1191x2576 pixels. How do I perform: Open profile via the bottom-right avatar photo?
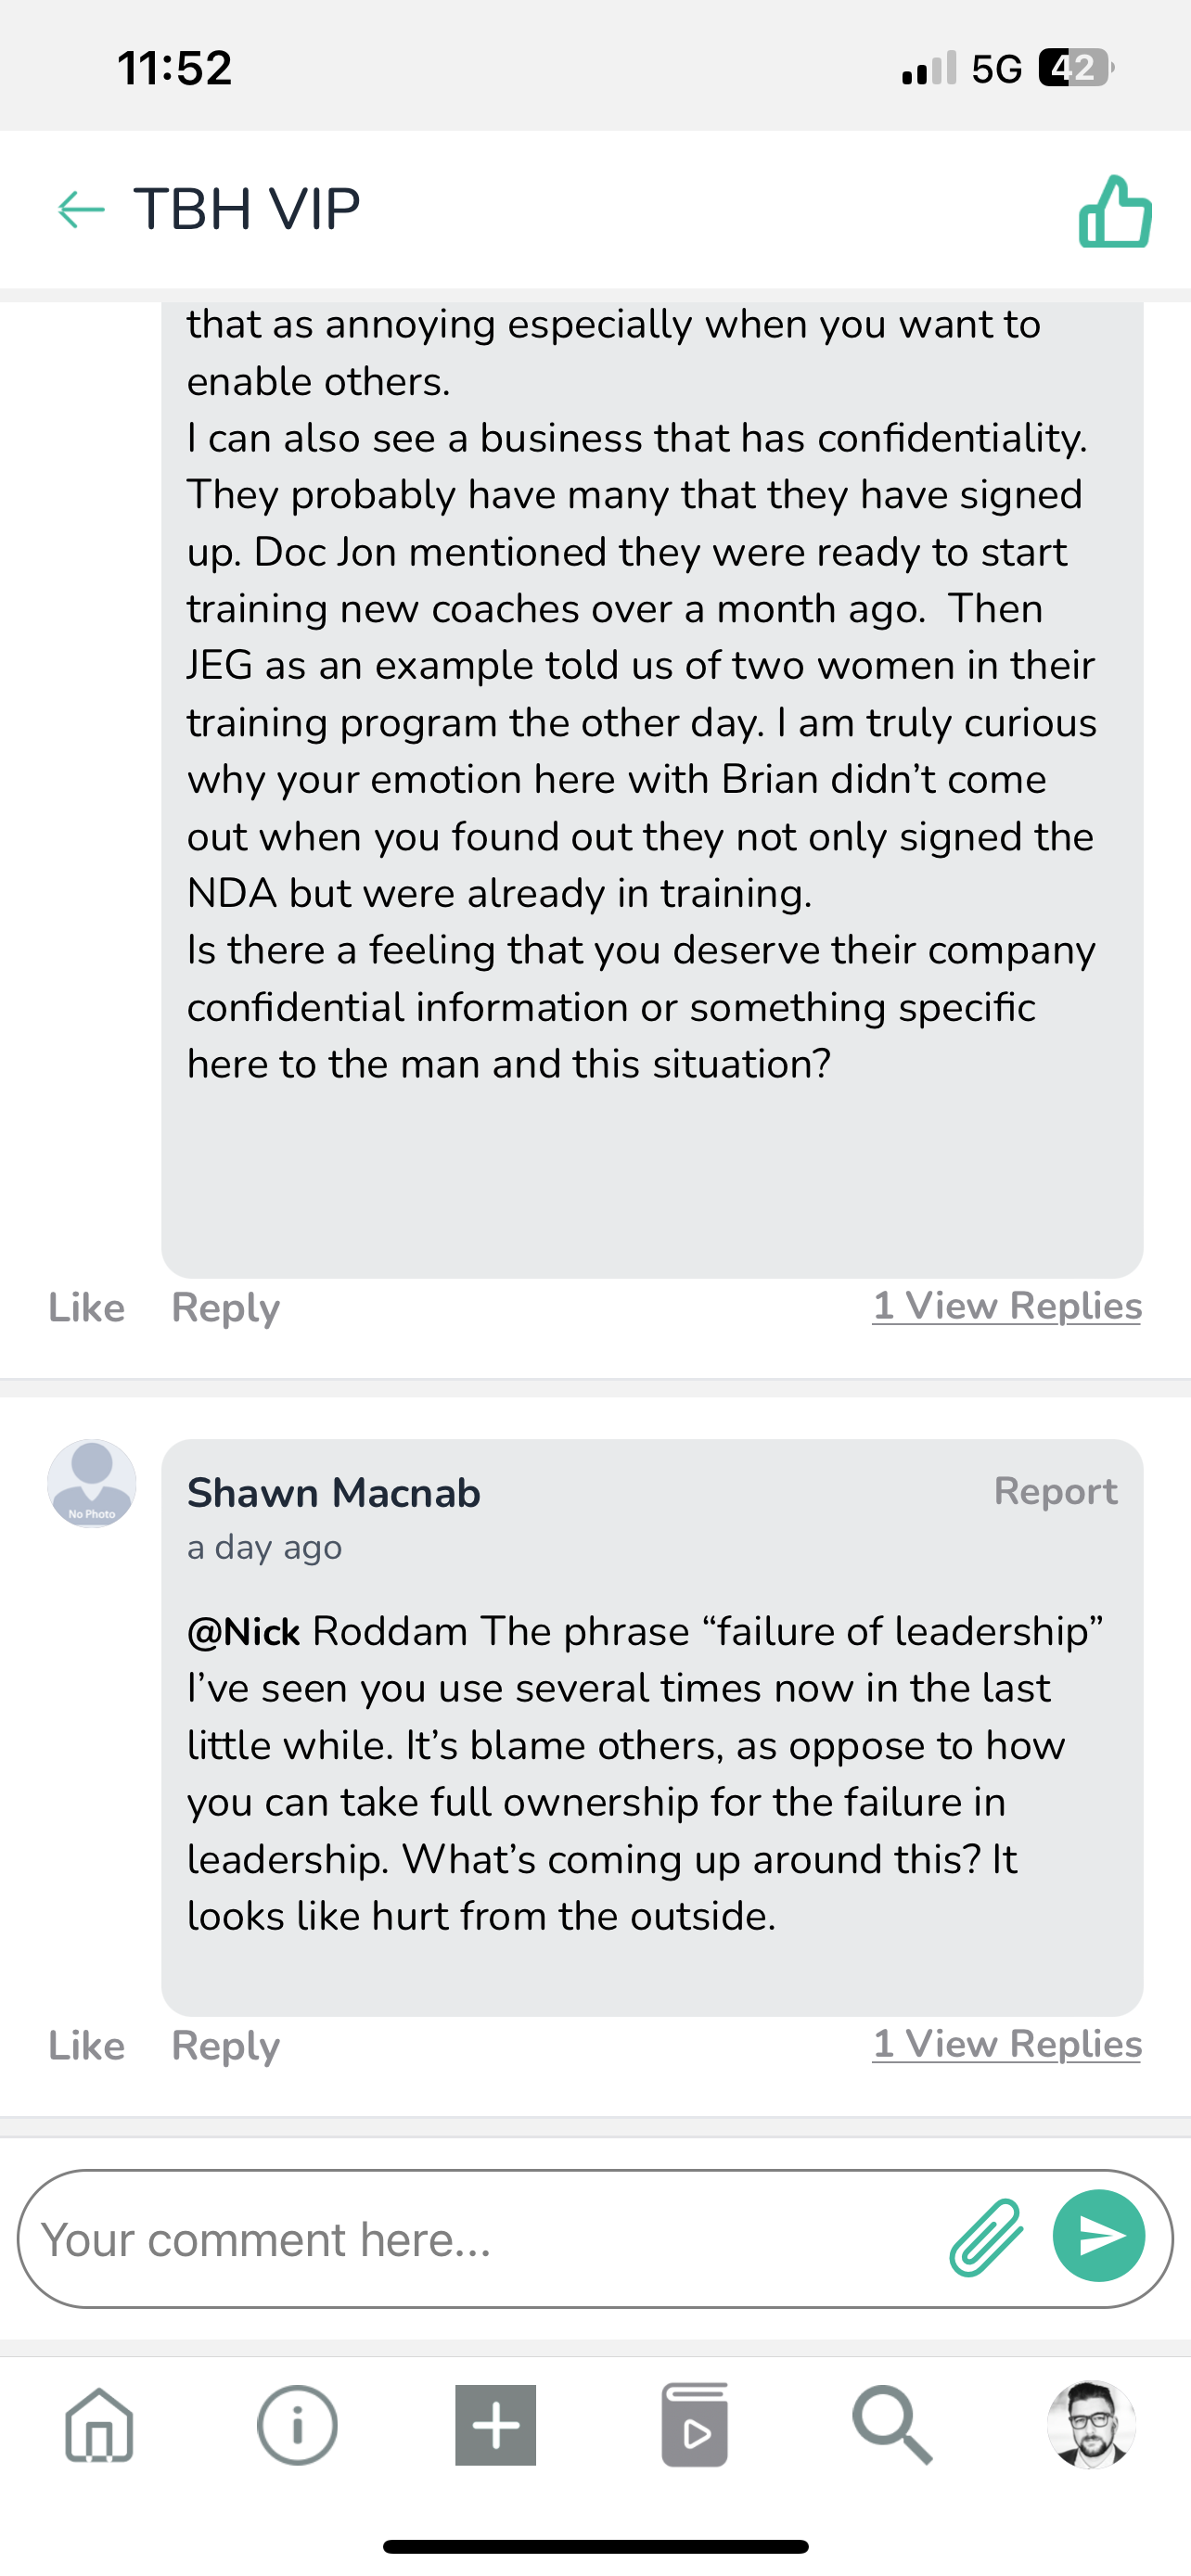point(1090,2425)
